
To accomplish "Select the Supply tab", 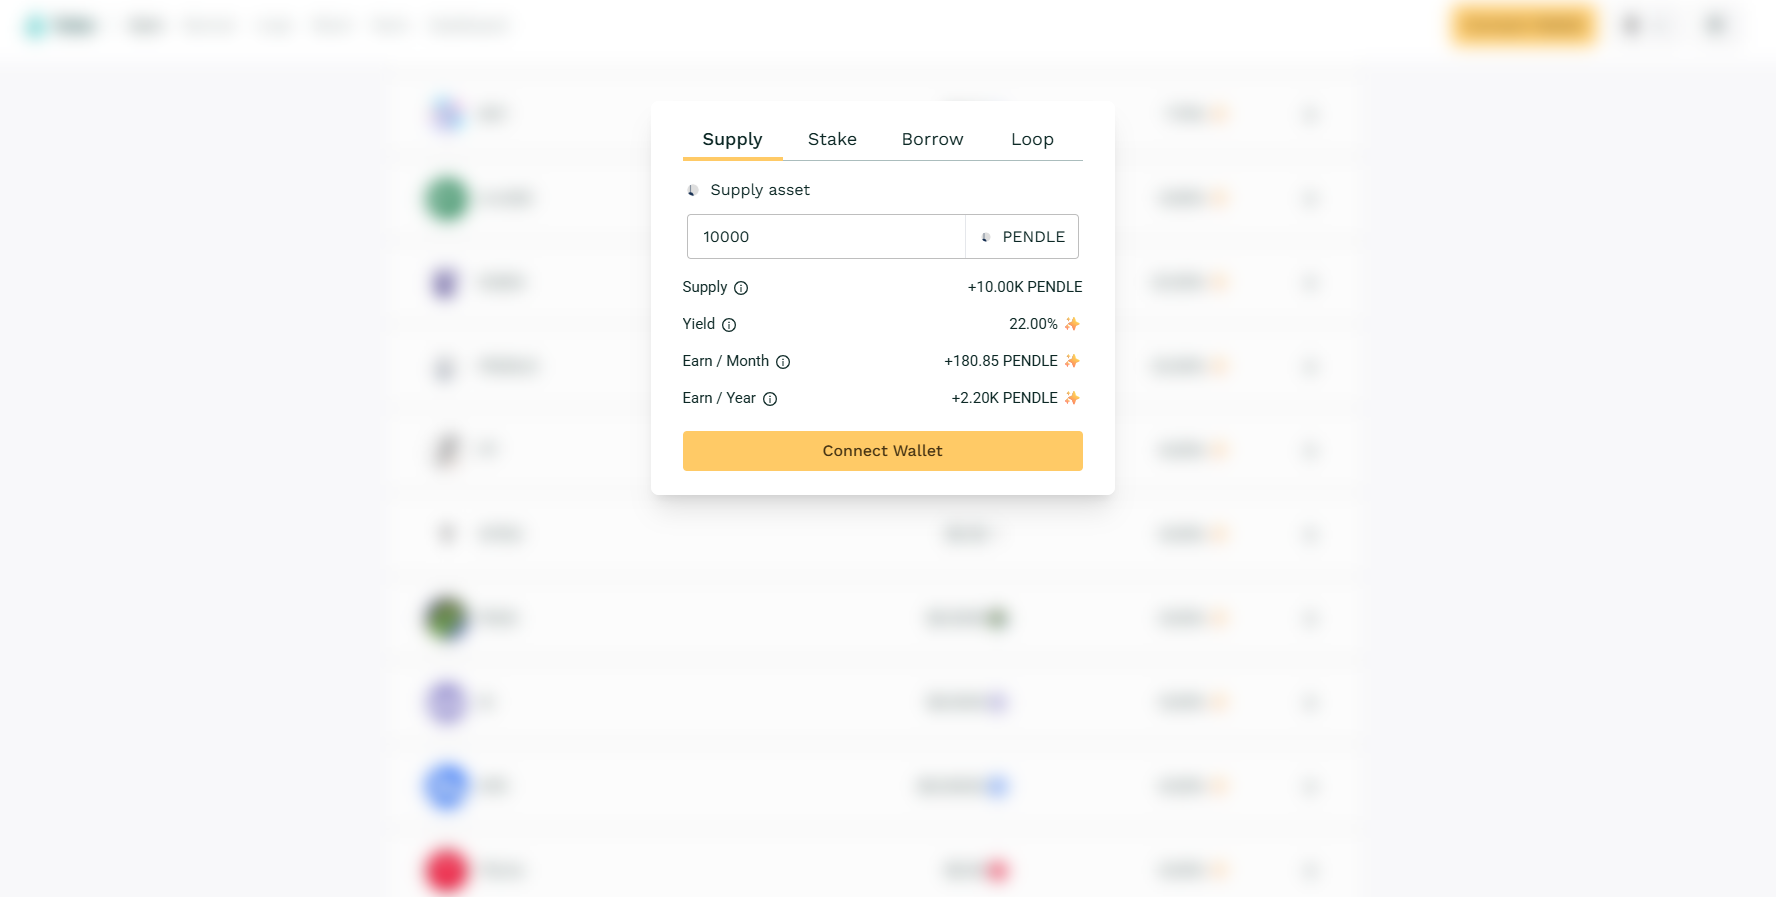I will [732, 140].
